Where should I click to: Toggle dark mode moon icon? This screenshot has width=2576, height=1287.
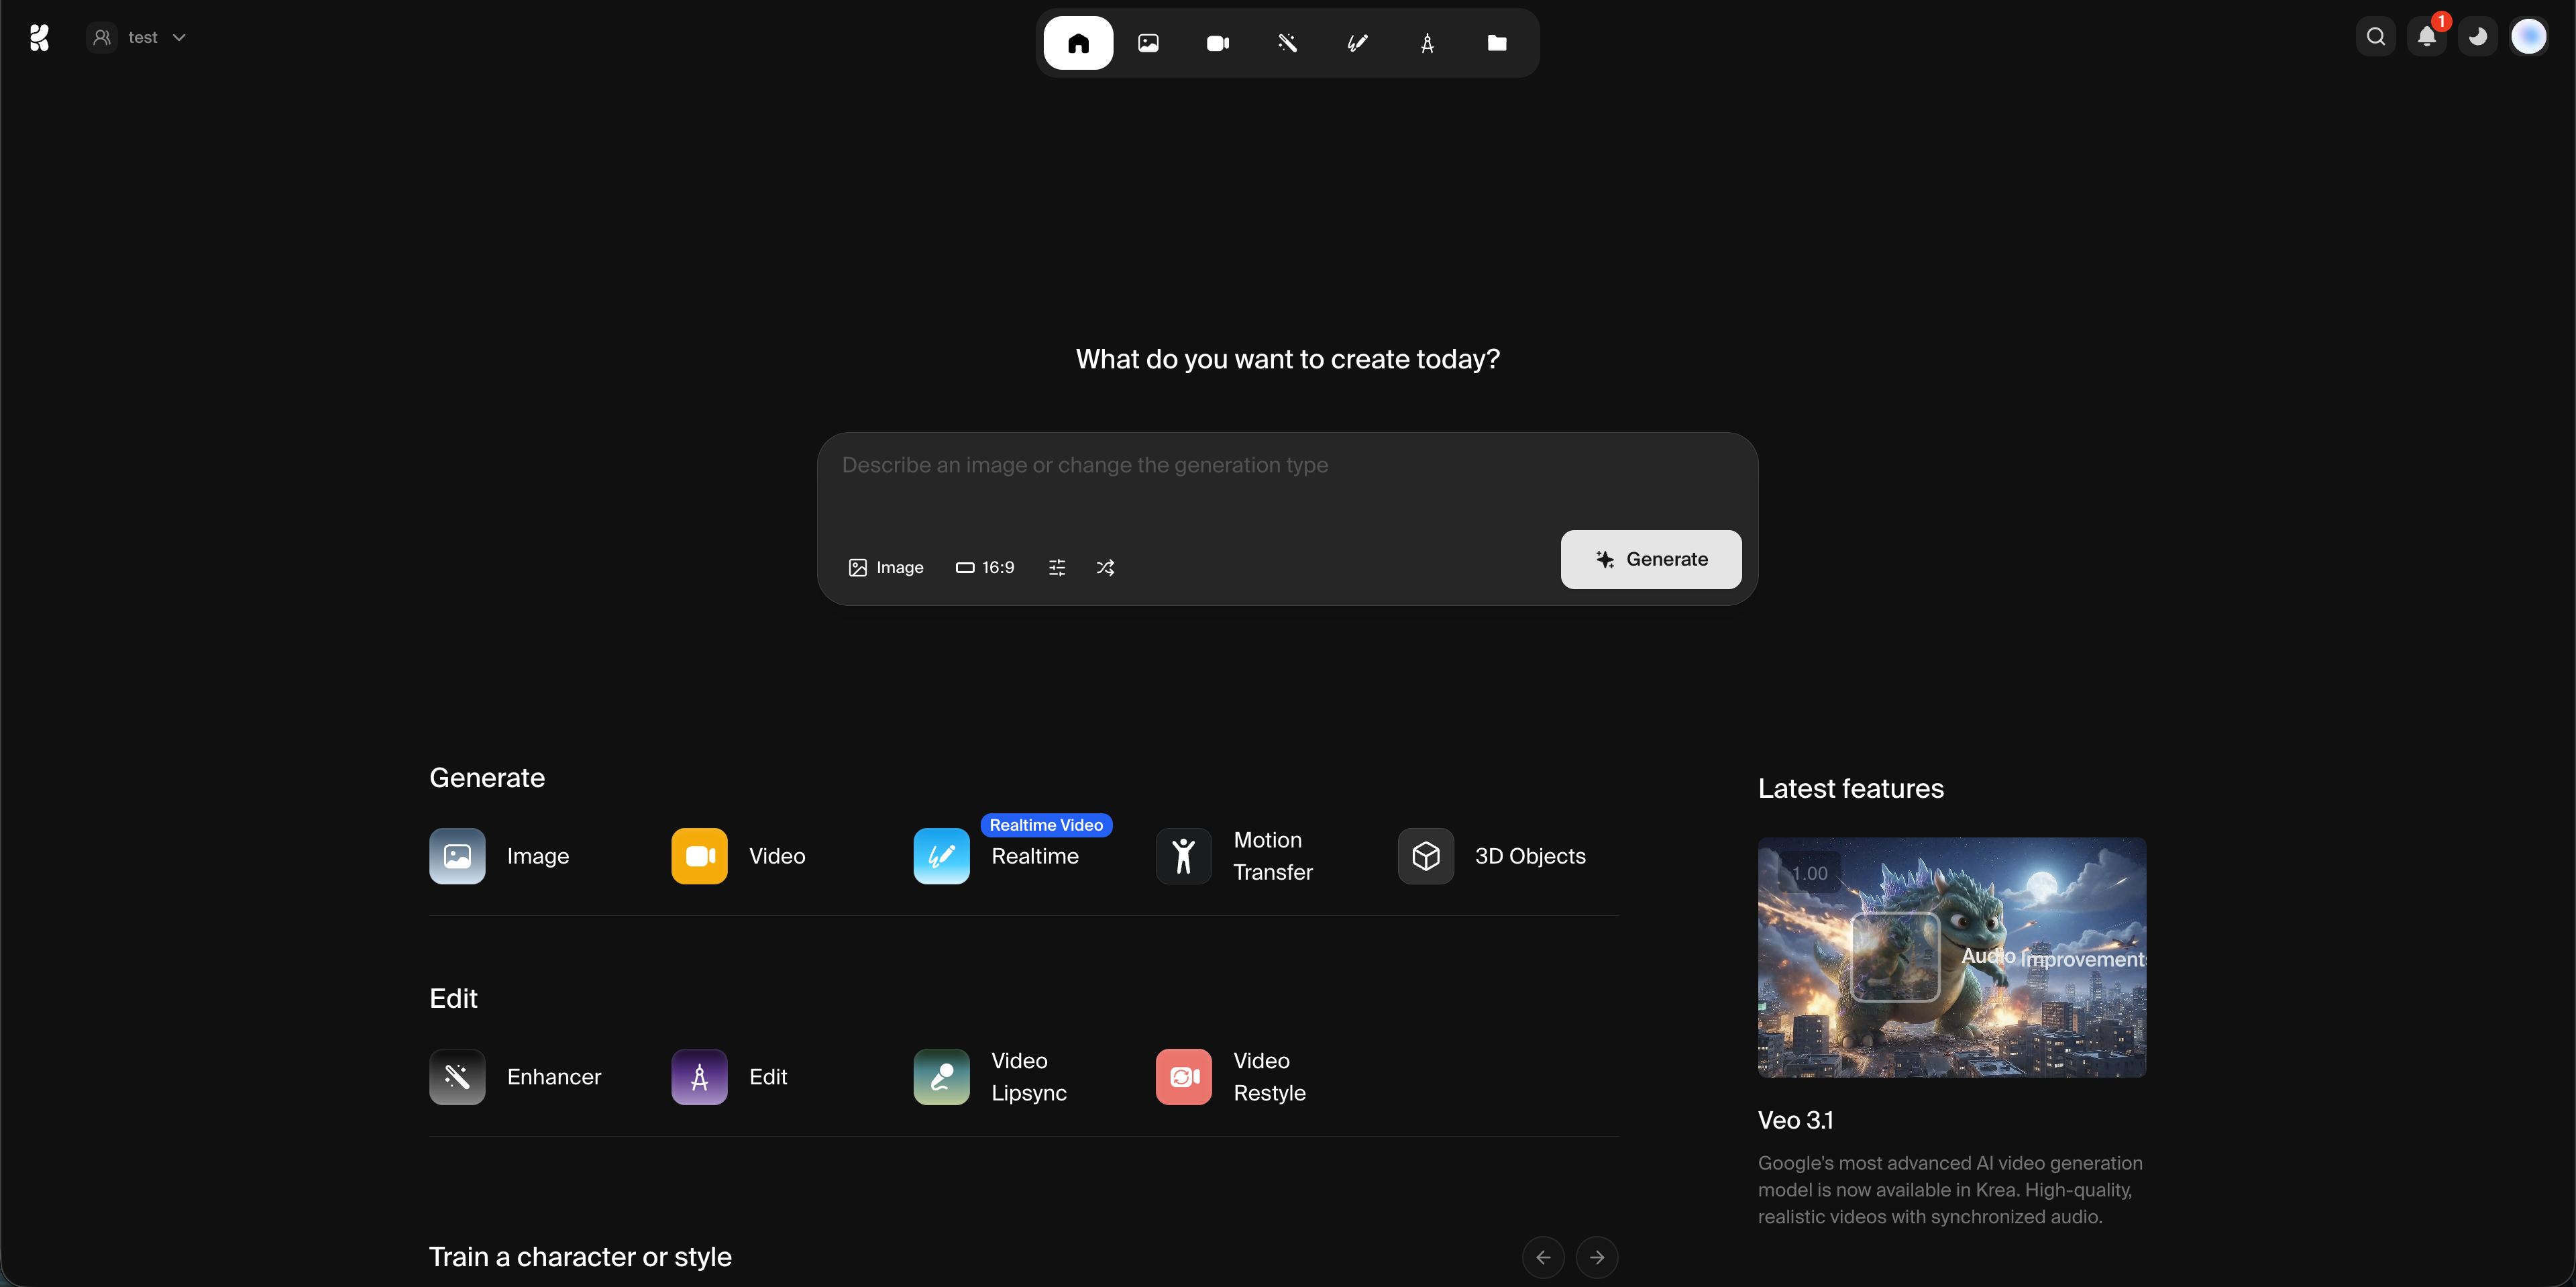(2478, 37)
